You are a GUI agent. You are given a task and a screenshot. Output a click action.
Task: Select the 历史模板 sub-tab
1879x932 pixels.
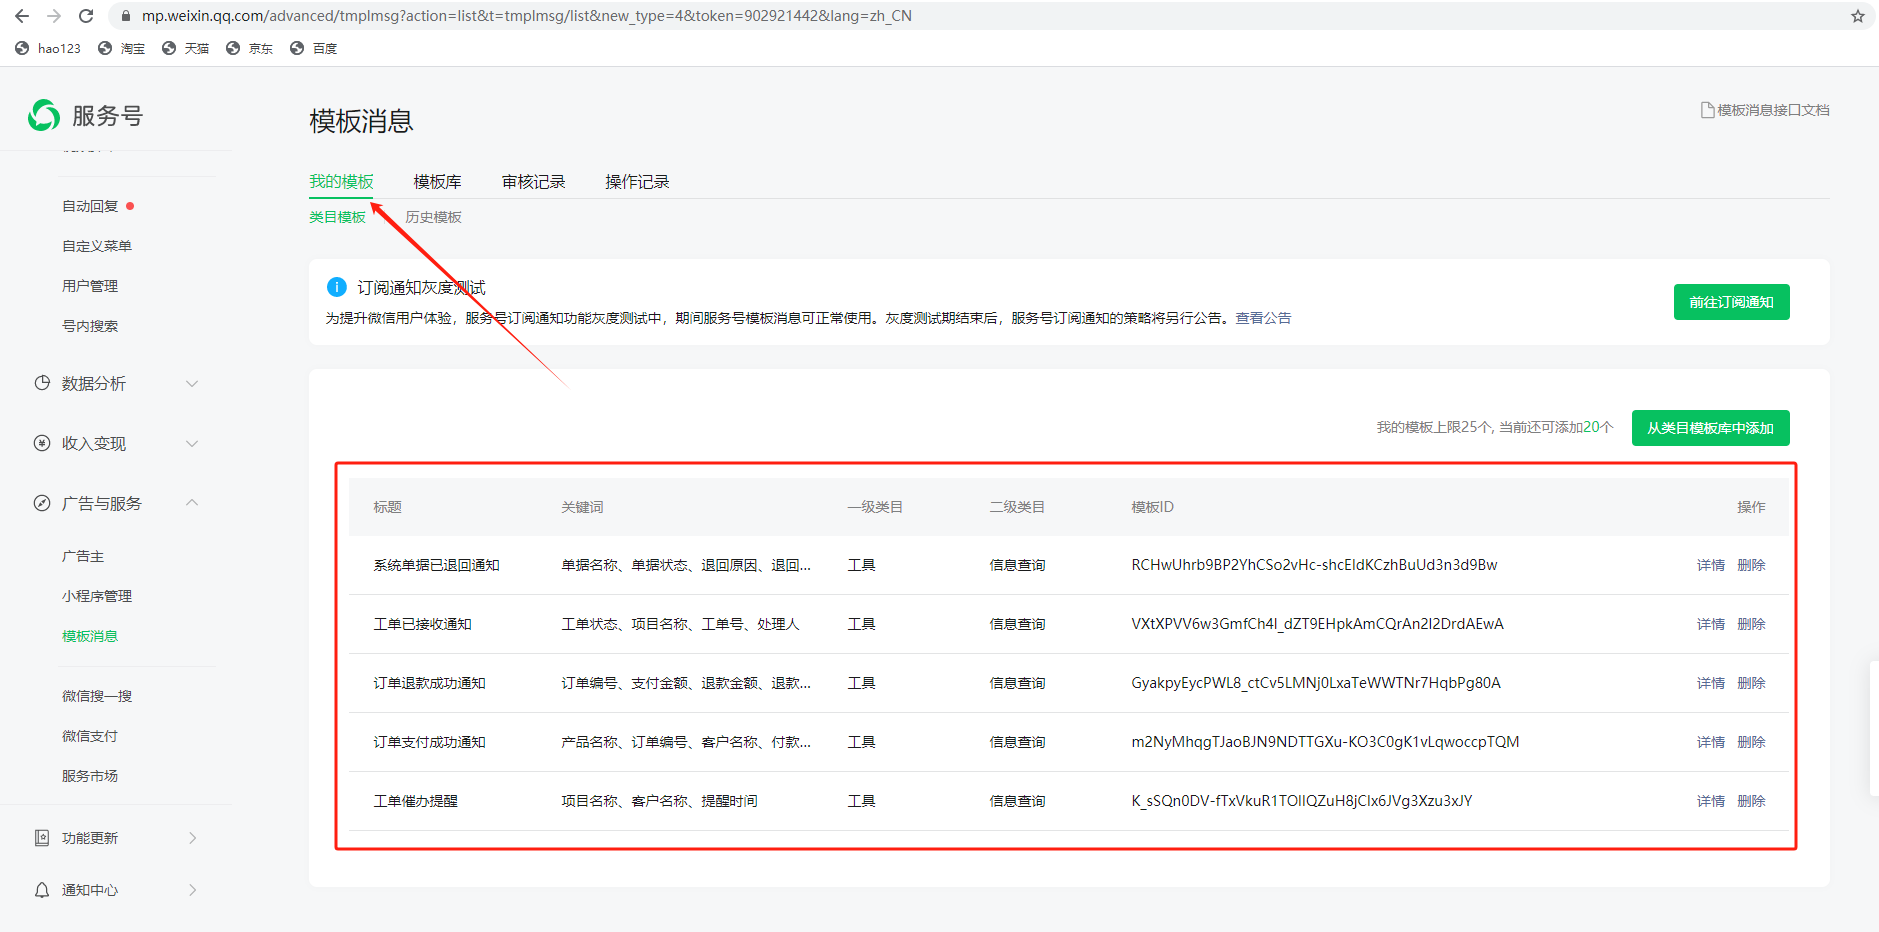[433, 217]
